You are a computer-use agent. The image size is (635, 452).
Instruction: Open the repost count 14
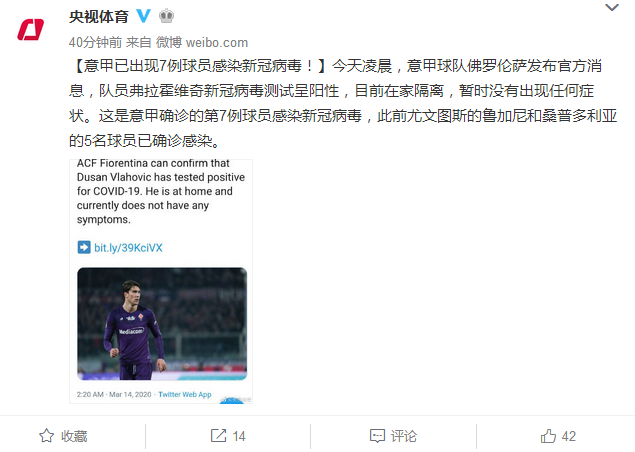[x=239, y=436]
